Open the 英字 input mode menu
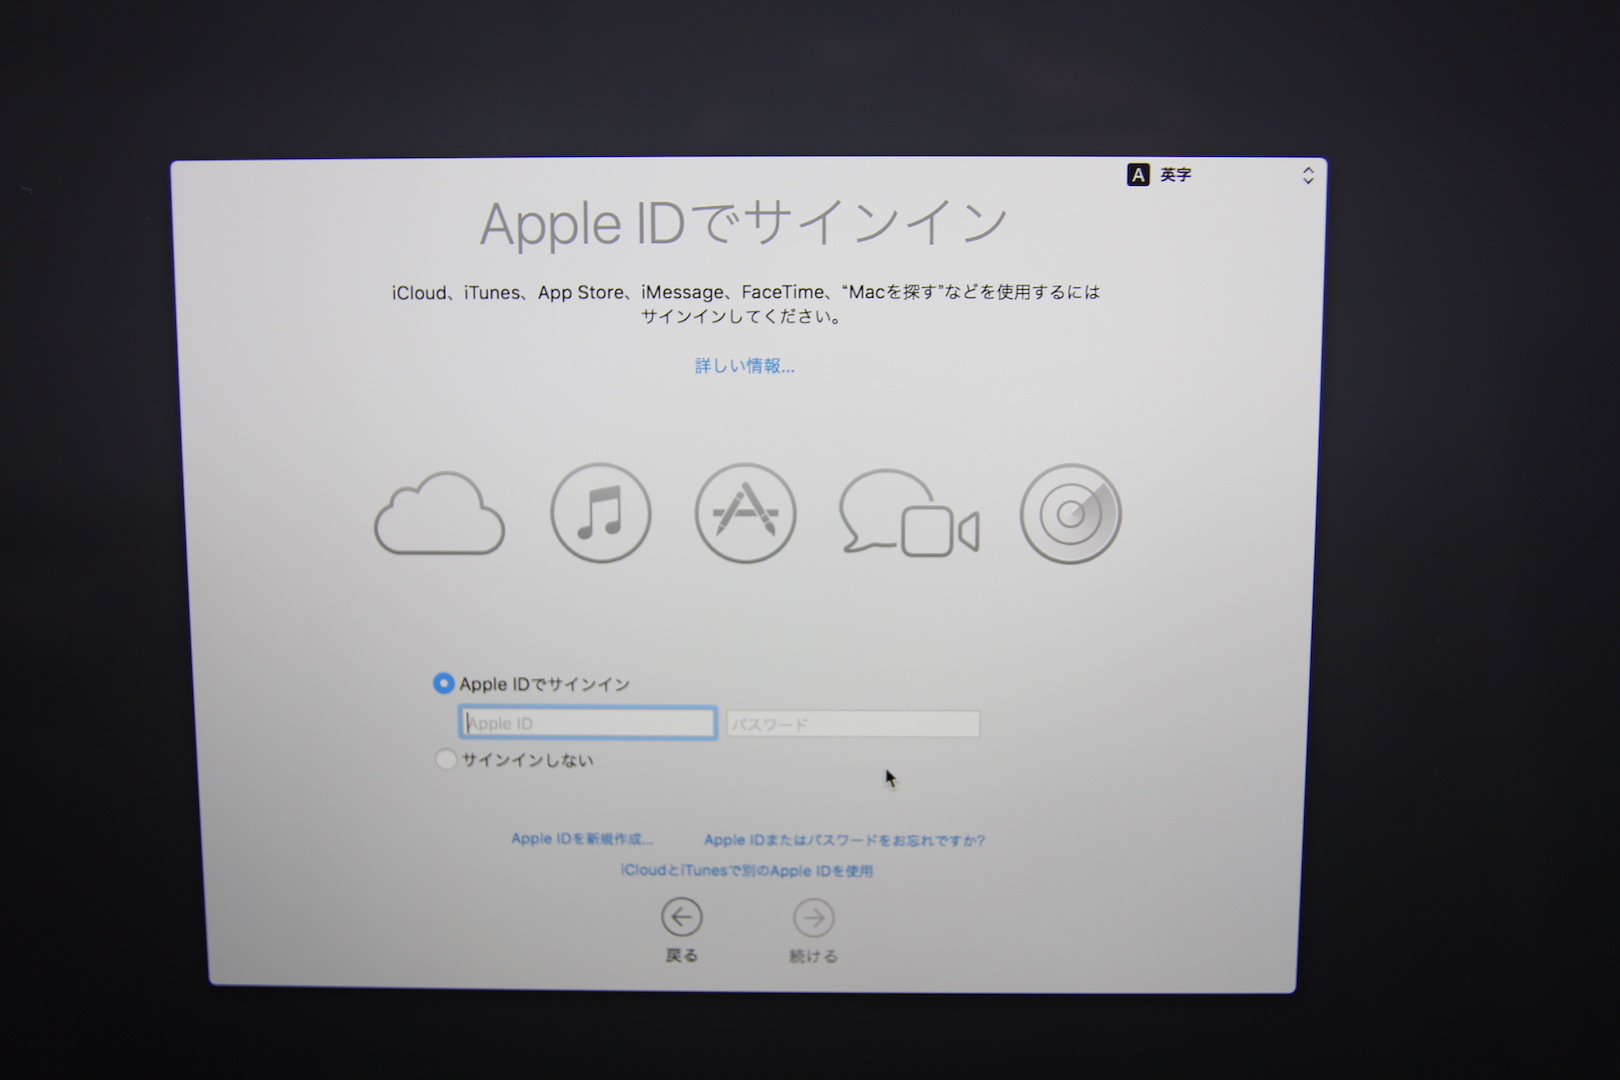Viewport: 1620px width, 1080px height. pyautogui.click(x=1176, y=175)
